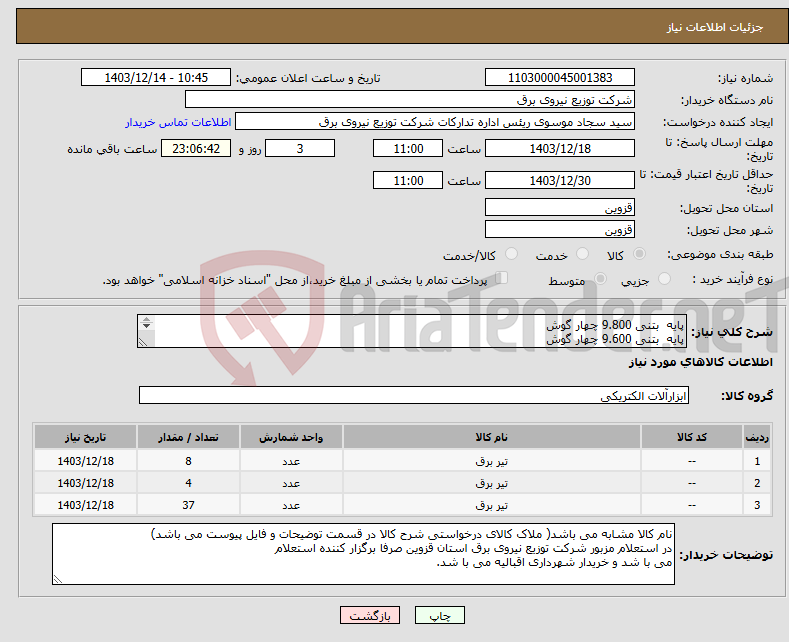Click the response deadline date 1403/12/18 field
This screenshot has height=642, width=789.
pos(560,148)
